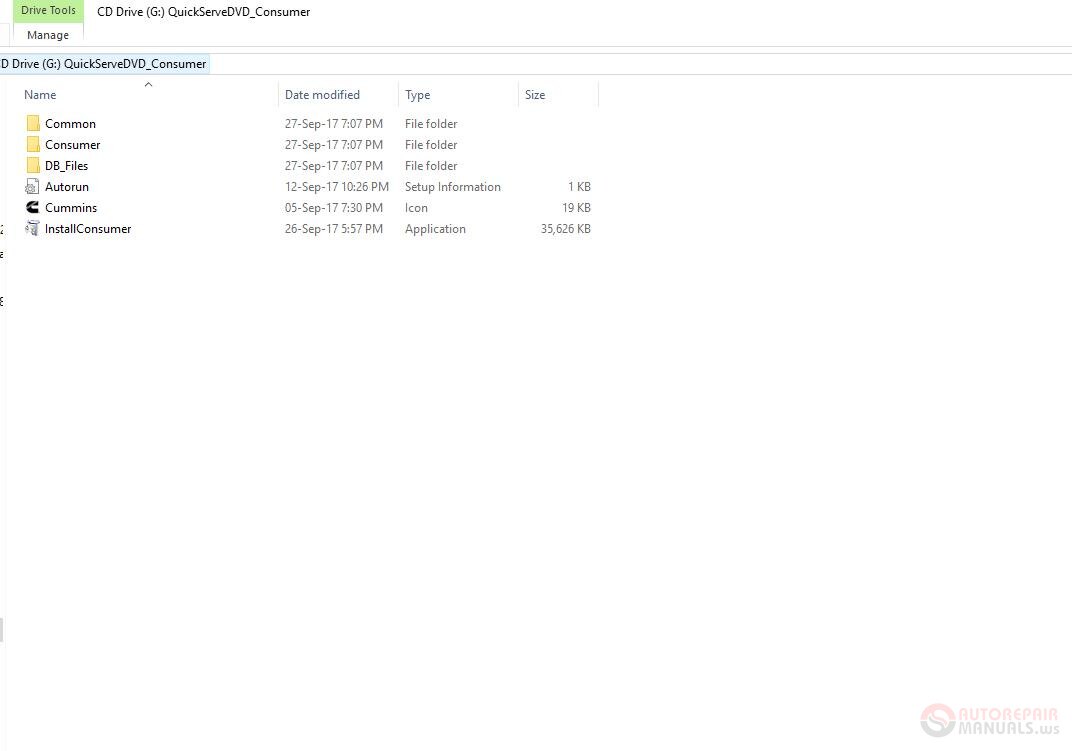
Task: Open the Drive Tools ribbon tab
Action: click(x=49, y=10)
